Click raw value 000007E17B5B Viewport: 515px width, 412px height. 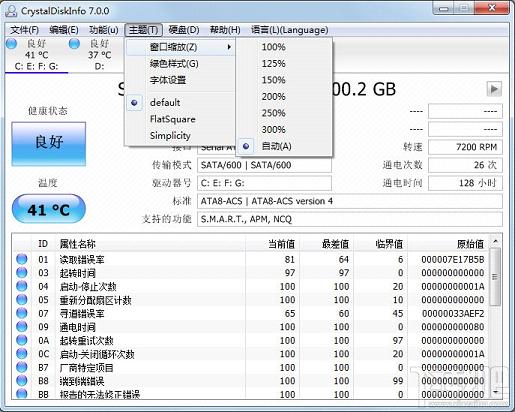point(452,259)
